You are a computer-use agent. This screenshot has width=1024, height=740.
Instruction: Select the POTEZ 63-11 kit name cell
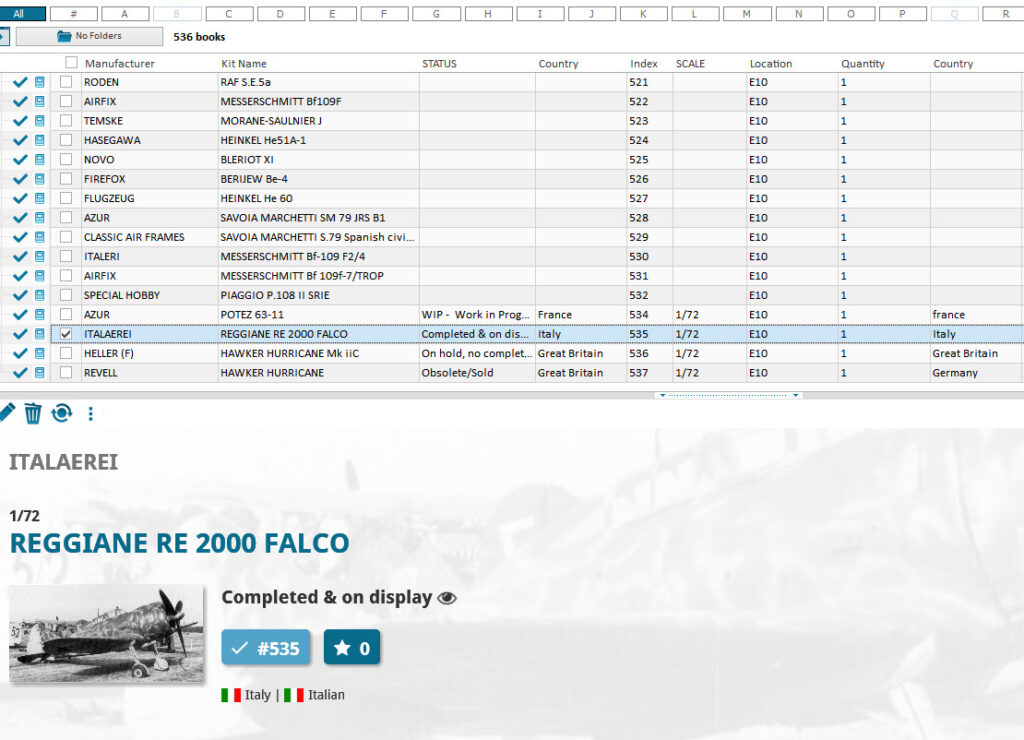319,315
